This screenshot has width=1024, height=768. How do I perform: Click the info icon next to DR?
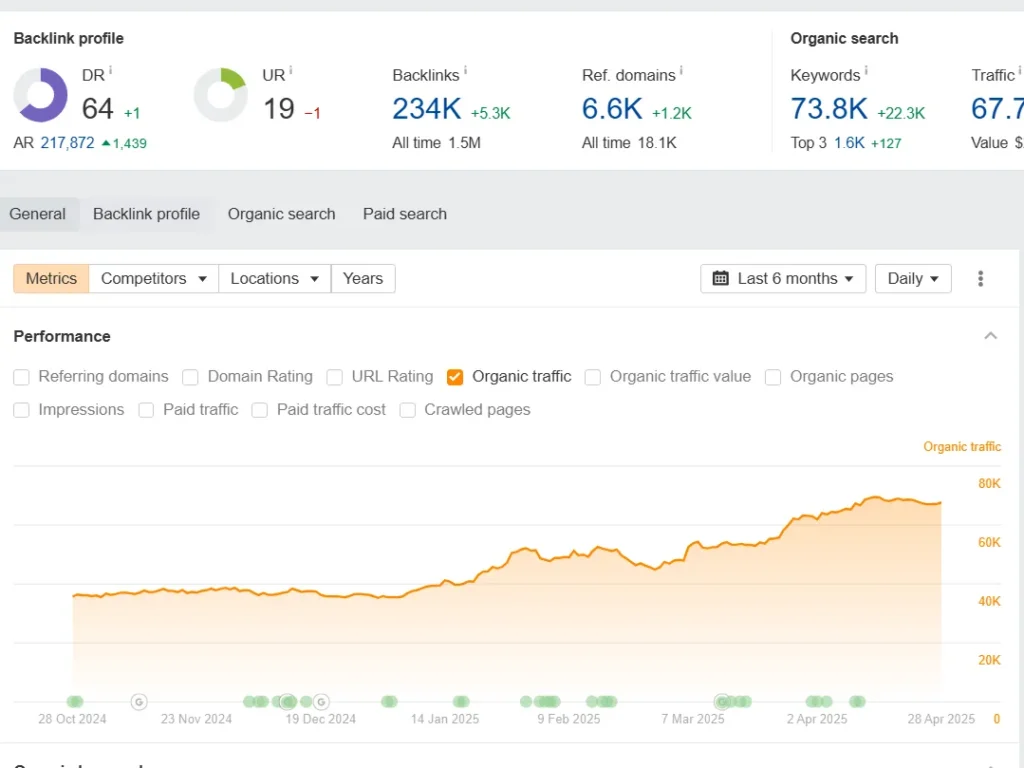click(x=110, y=71)
